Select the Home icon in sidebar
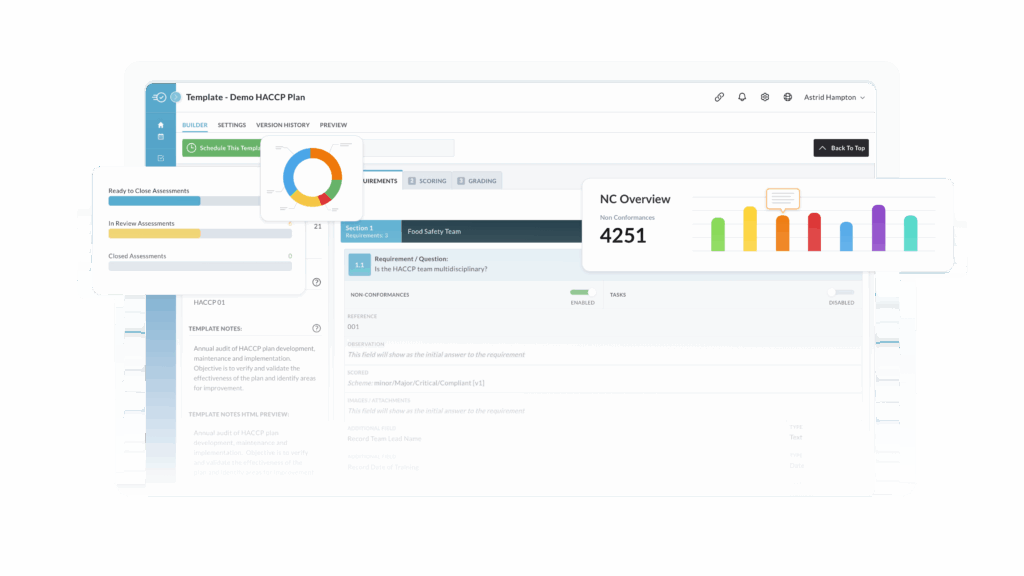This screenshot has width=1024, height=576. pos(160,125)
